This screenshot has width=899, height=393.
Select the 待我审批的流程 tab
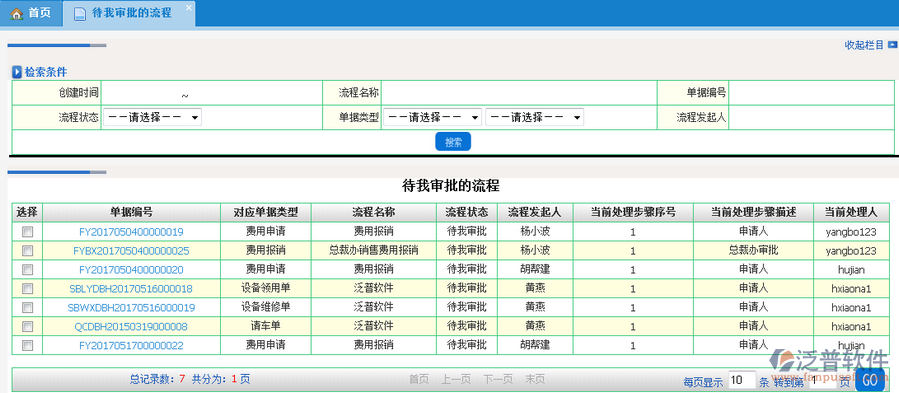point(129,13)
